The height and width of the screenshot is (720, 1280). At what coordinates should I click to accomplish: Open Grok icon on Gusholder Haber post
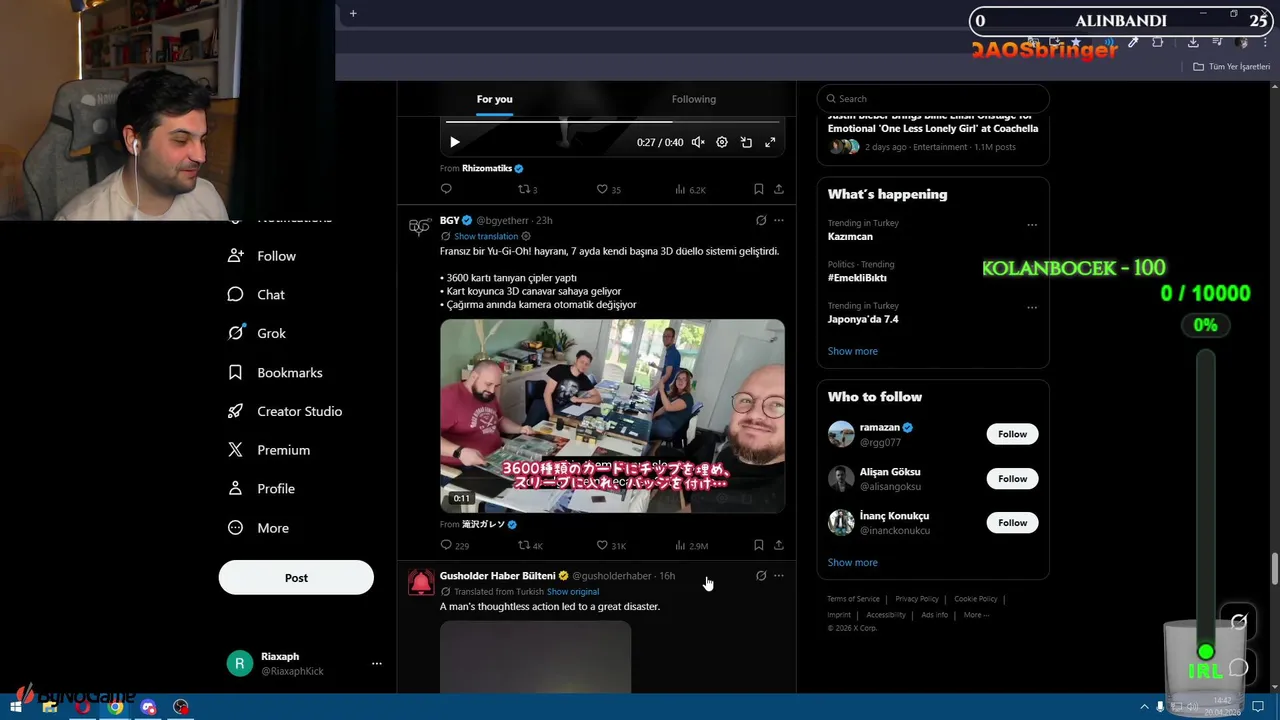pos(761,576)
